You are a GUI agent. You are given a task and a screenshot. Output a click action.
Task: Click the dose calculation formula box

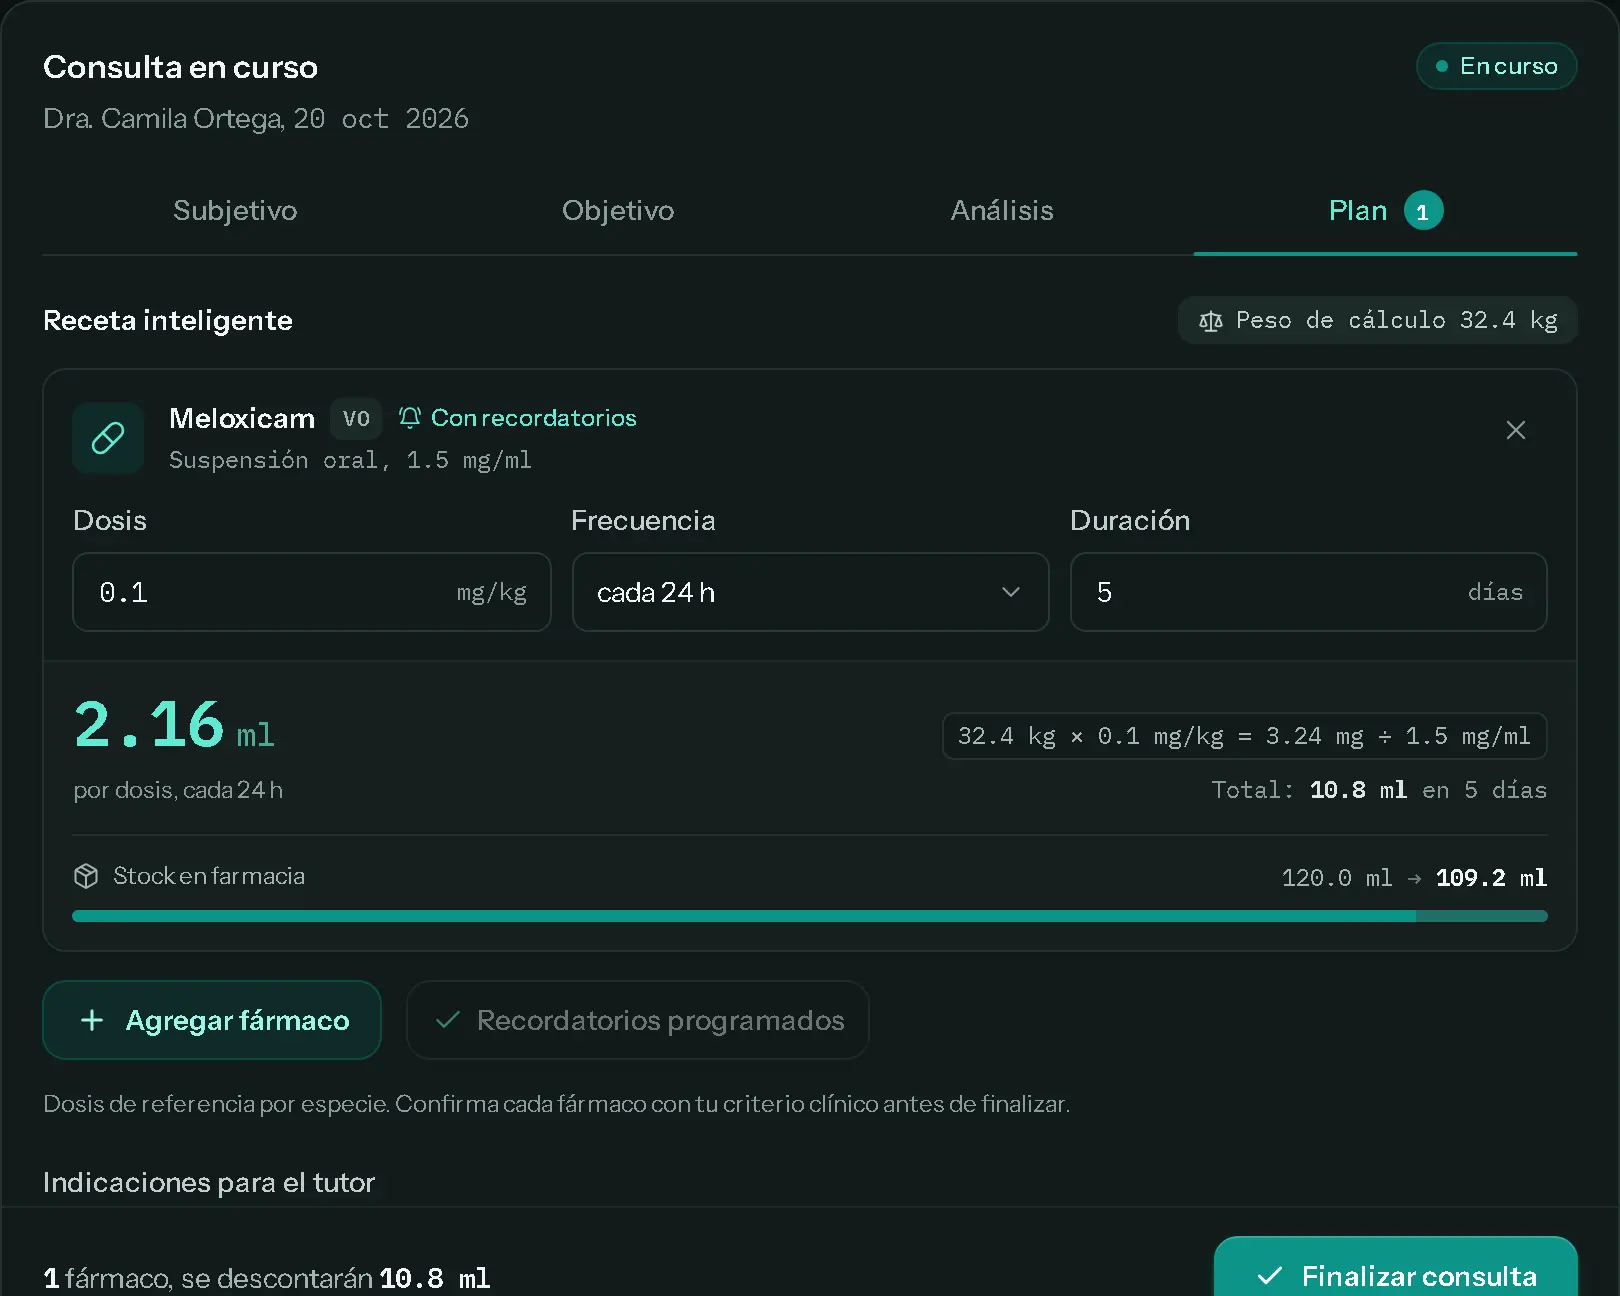tap(1245, 736)
